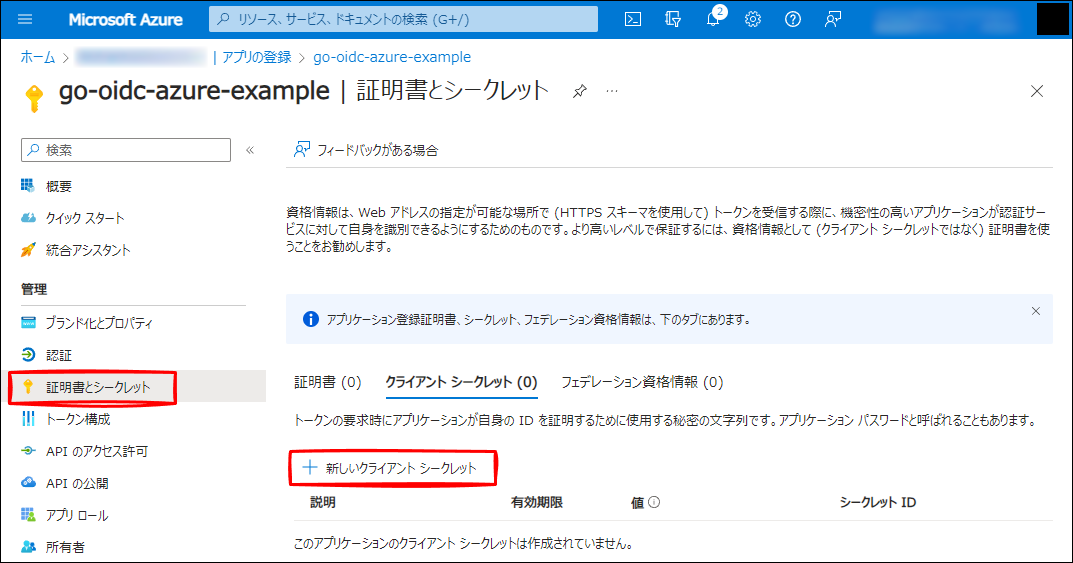Open the Azure portal hamburger menu
The image size is (1073, 563).
point(26,19)
